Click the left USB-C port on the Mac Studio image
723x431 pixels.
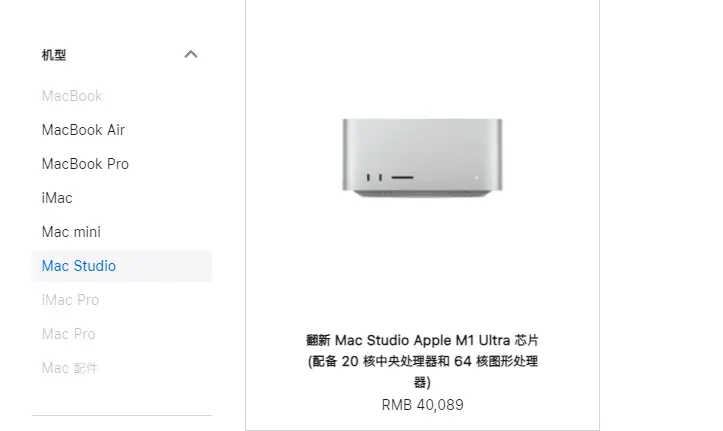point(368,177)
